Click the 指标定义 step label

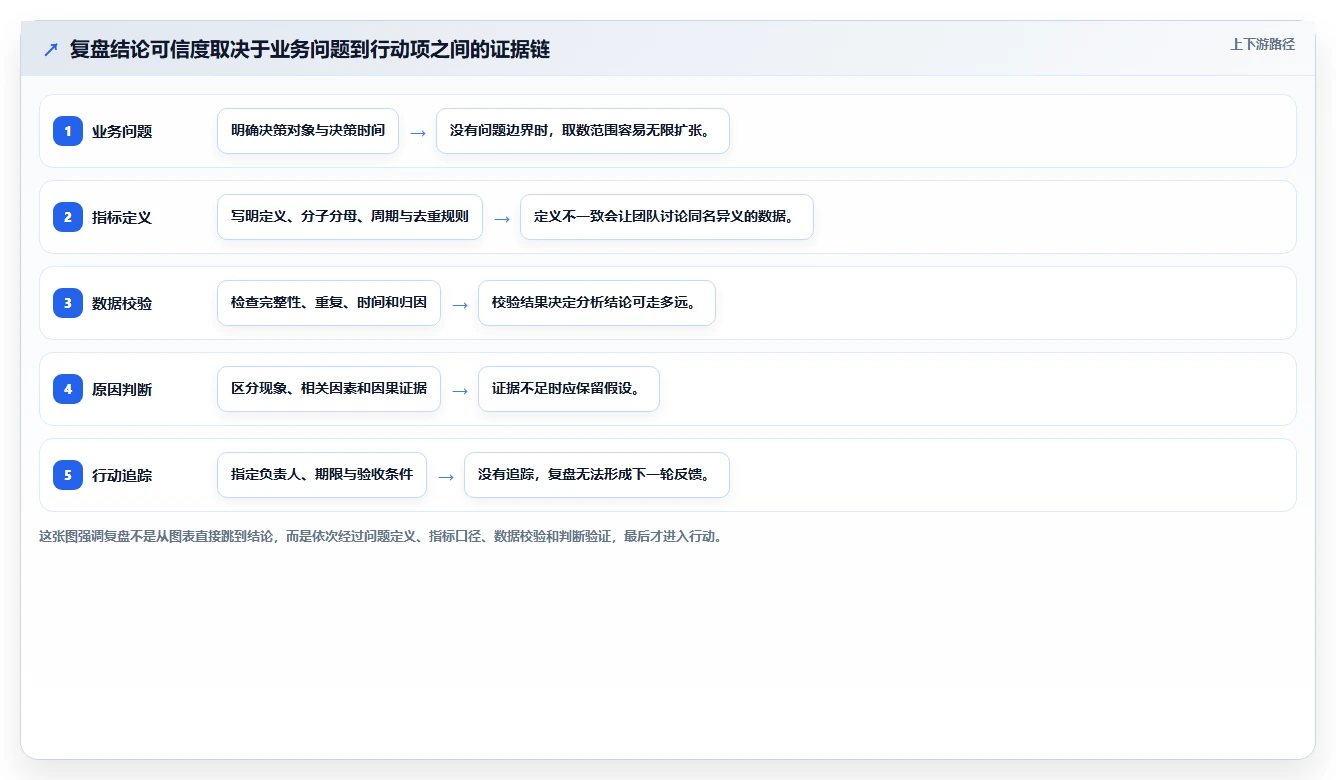pos(122,217)
